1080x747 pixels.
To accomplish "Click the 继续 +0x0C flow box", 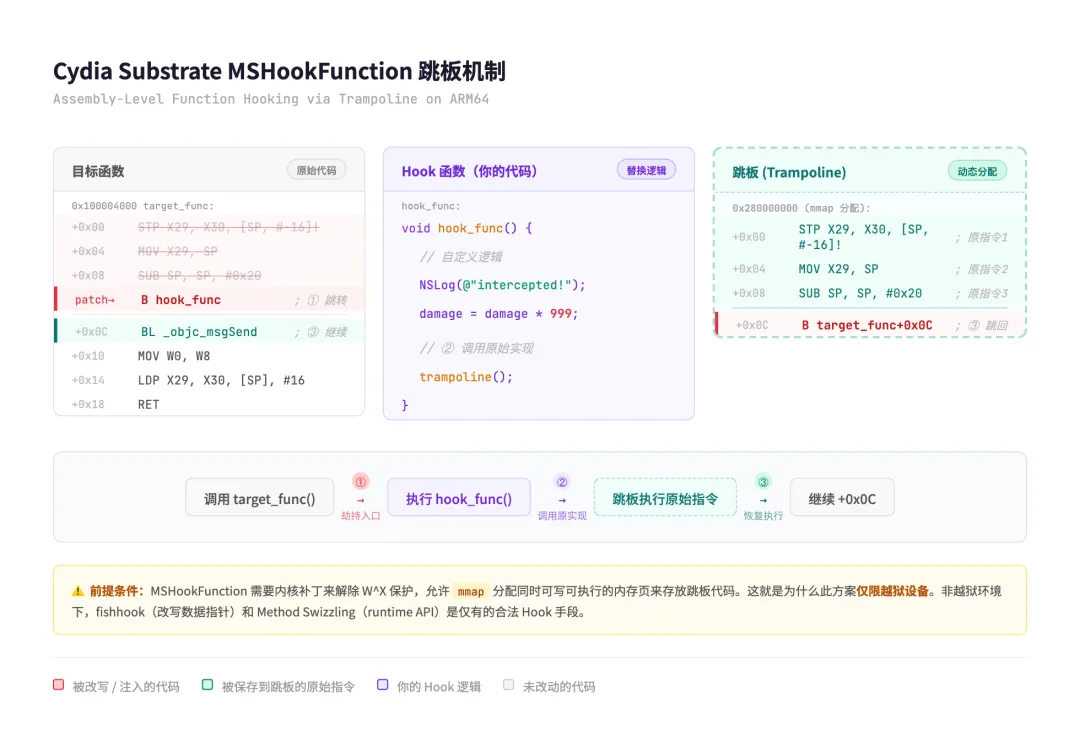I will click(x=842, y=498).
